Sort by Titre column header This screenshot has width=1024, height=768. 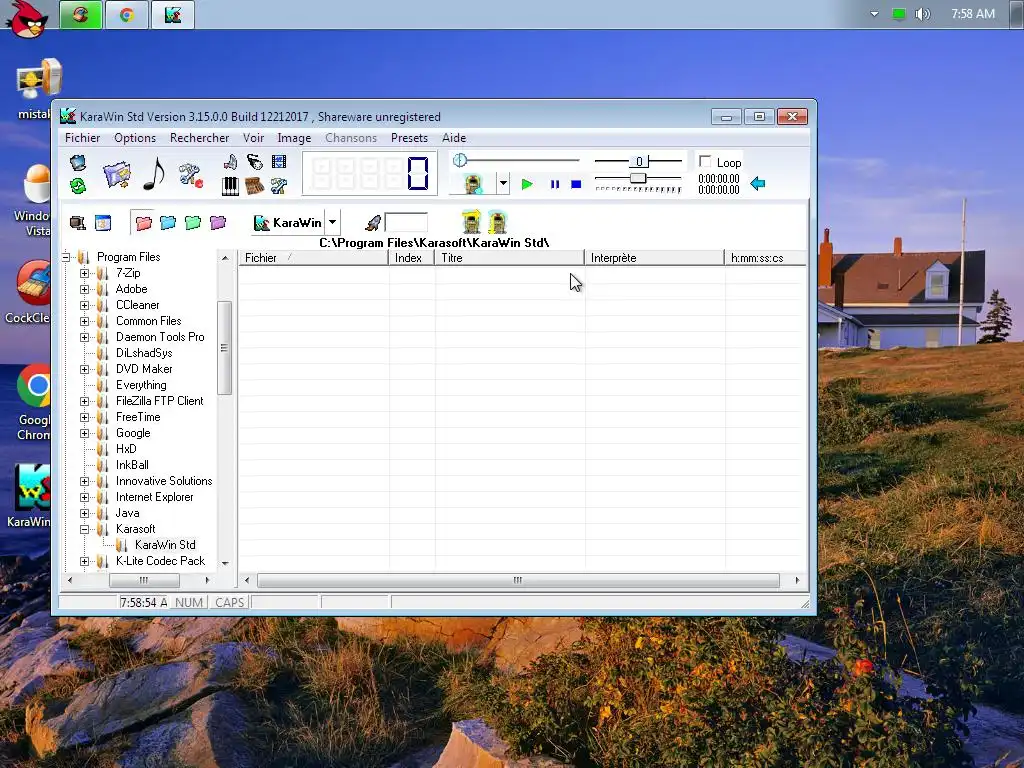[x=509, y=258]
